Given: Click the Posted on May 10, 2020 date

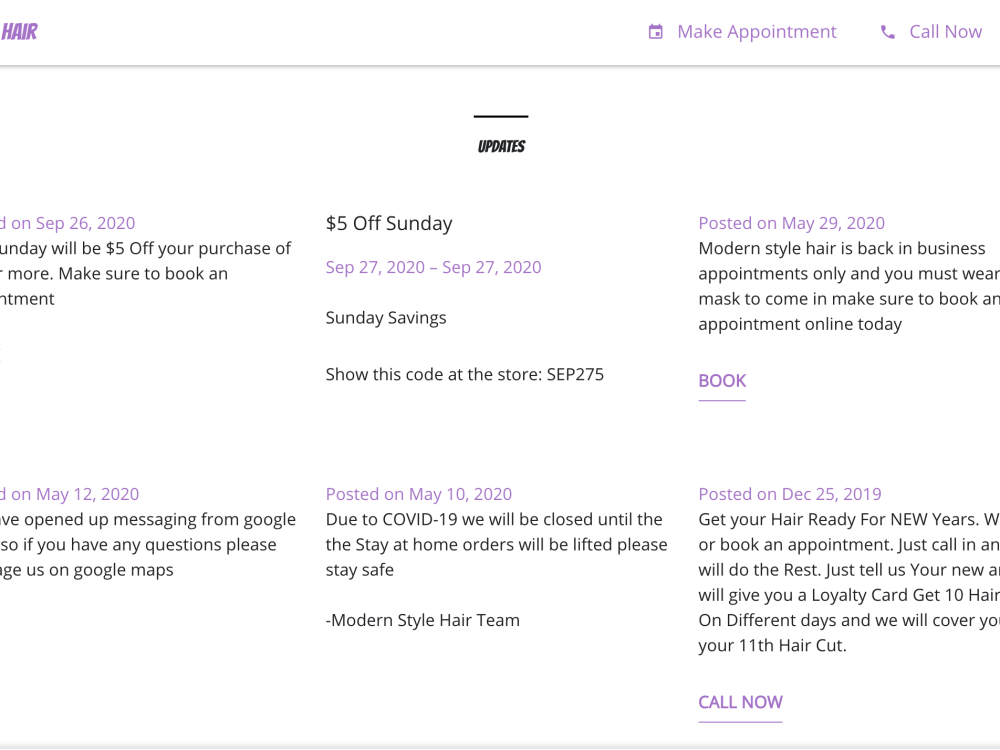Looking at the screenshot, I should tap(418, 493).
